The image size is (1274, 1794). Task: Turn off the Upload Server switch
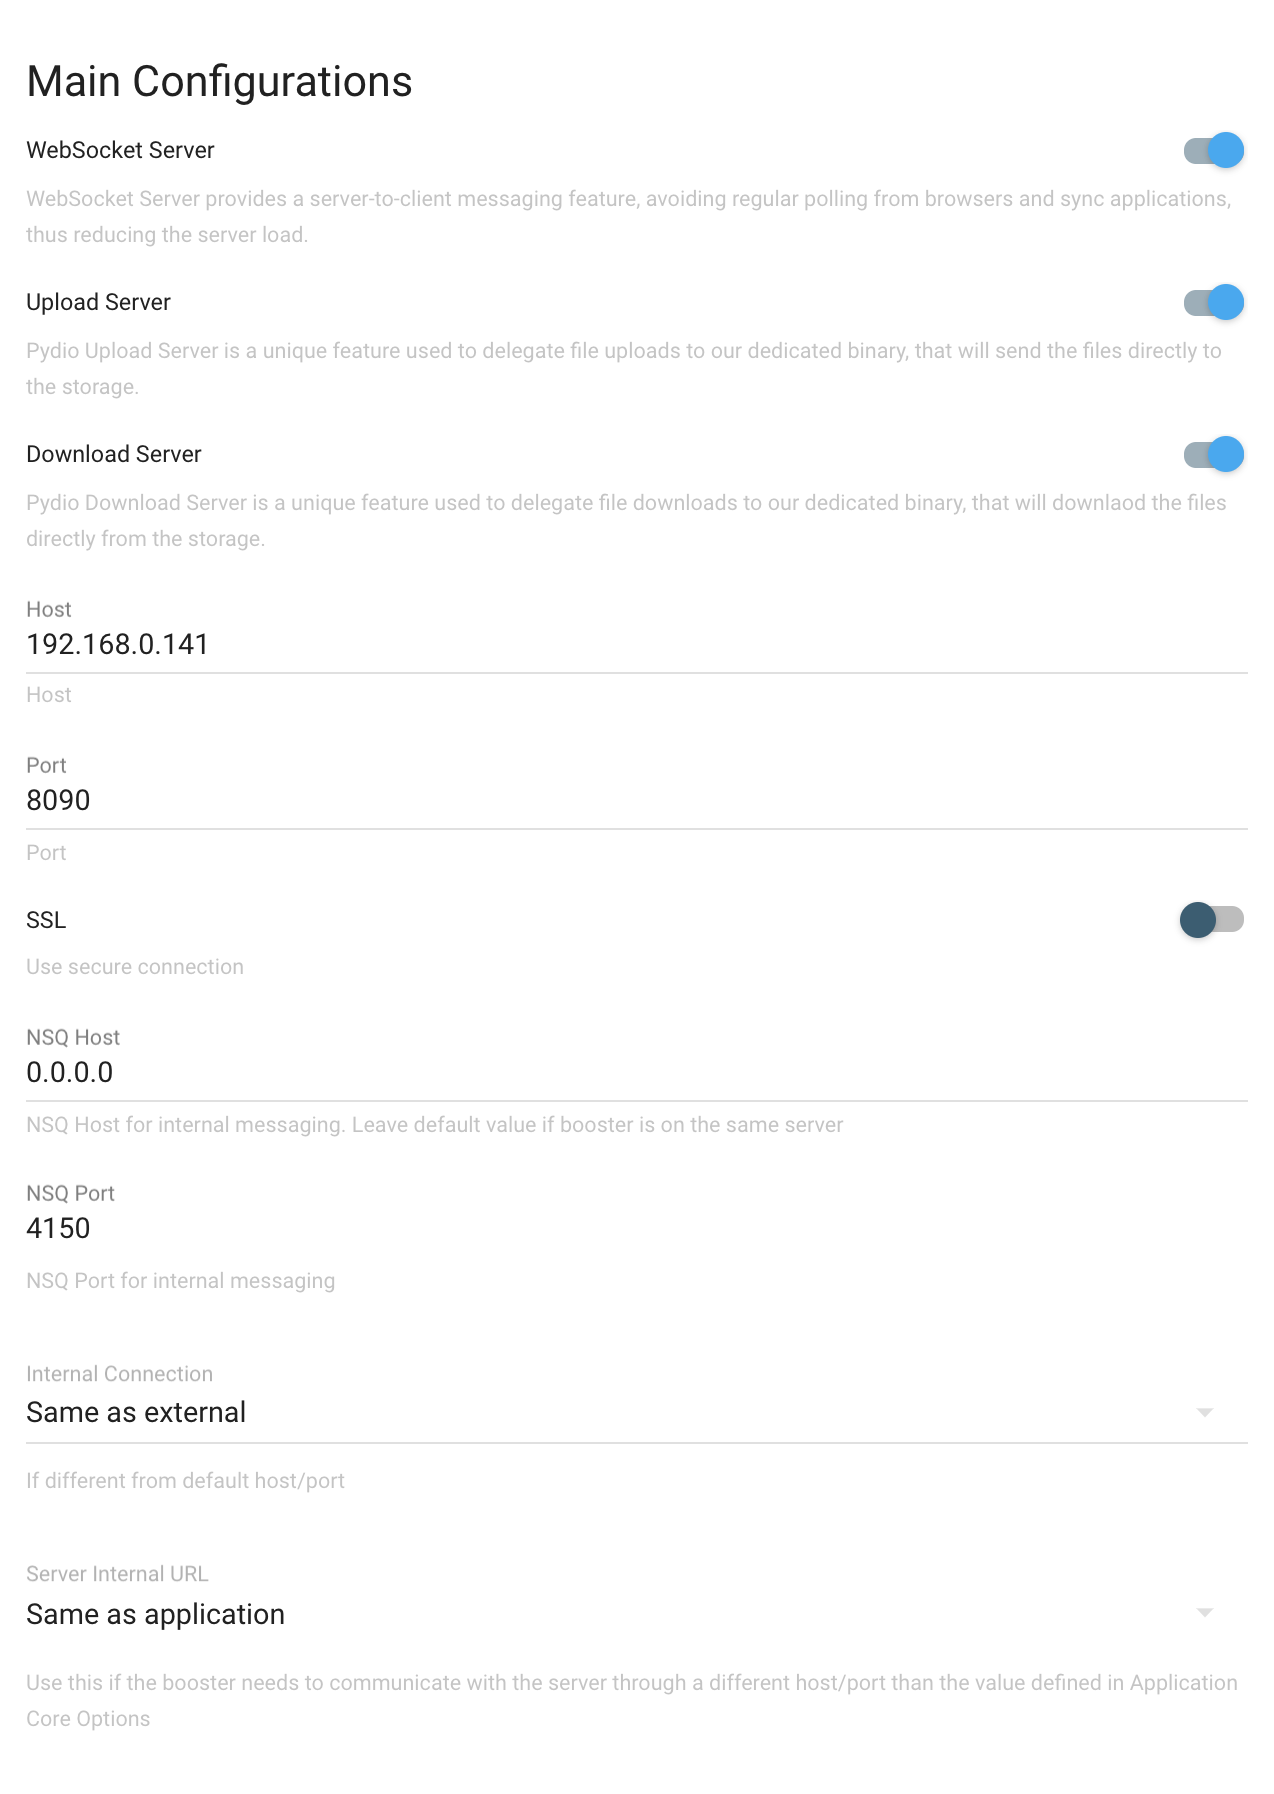click(x=1213, y=303)
